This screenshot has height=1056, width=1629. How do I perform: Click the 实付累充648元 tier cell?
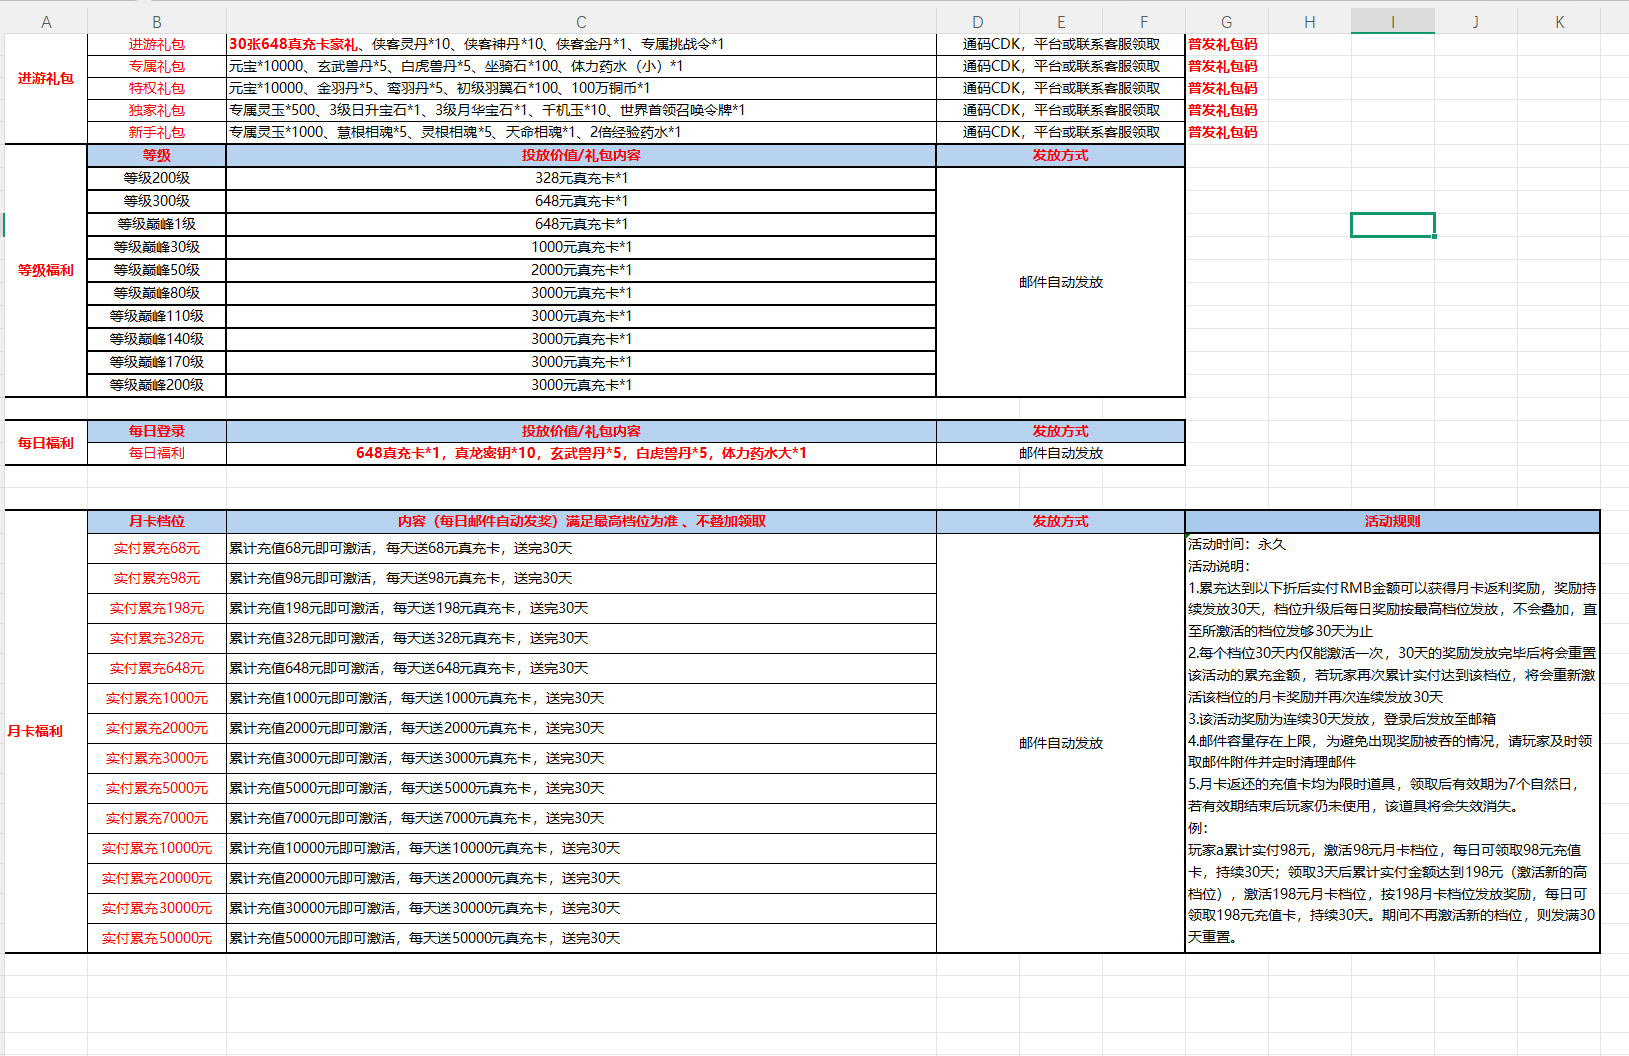coord(157,668)
